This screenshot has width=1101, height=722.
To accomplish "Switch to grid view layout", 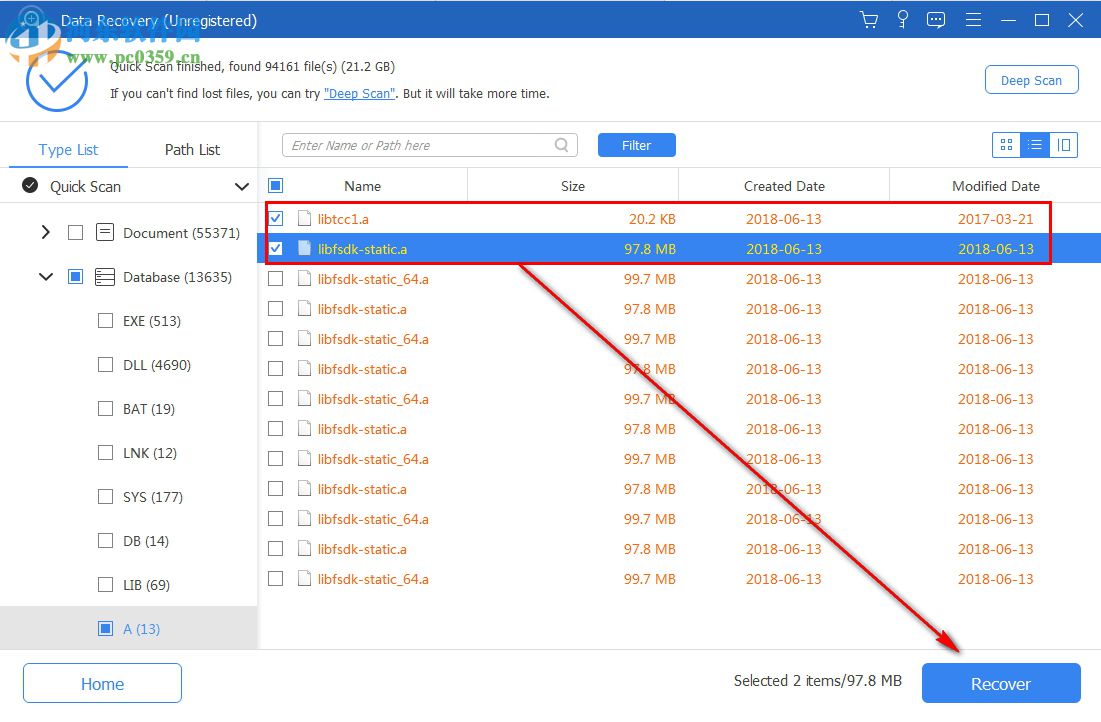I will 1006,144.
